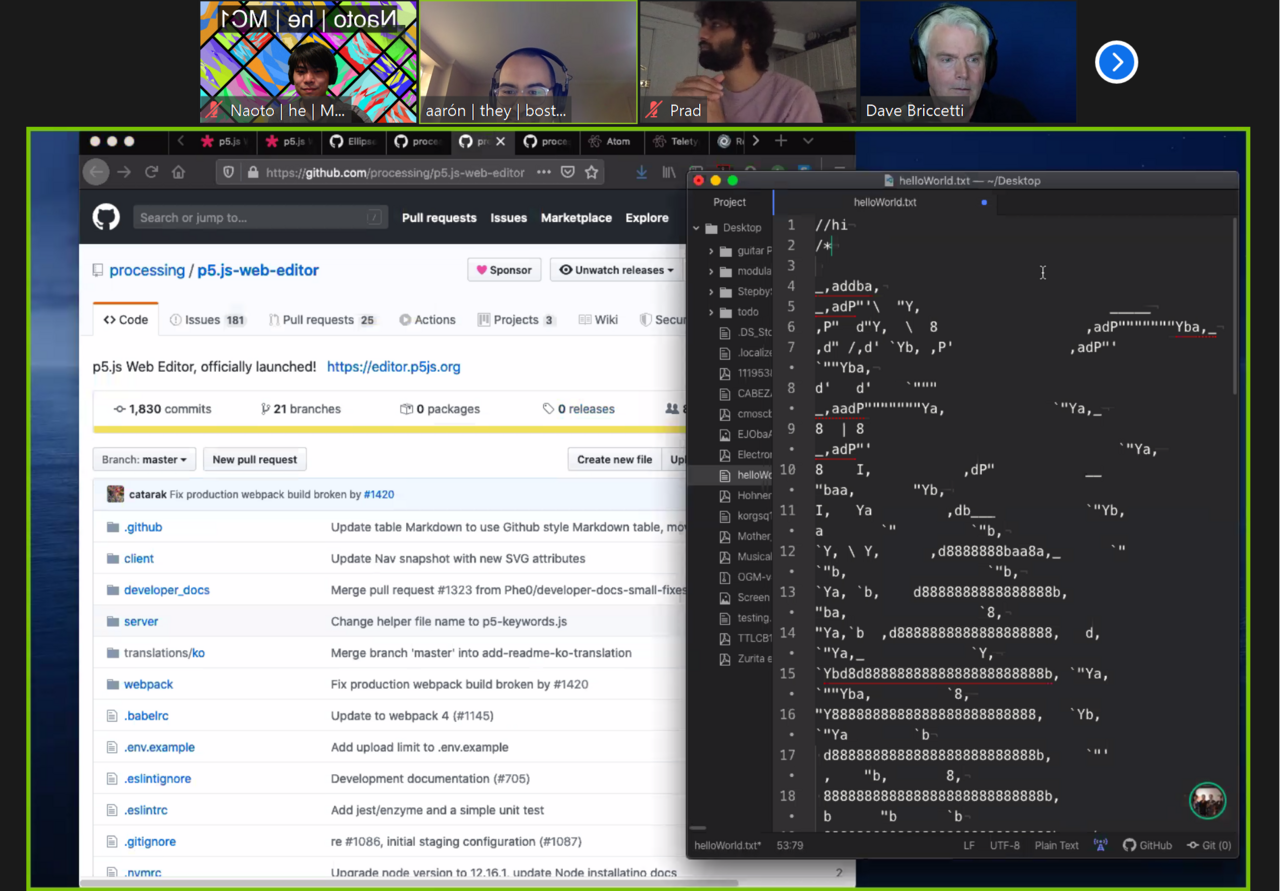Open the page actions ellipsis menu
This screenshot has height=891, width=1280.
click(544, 172)
